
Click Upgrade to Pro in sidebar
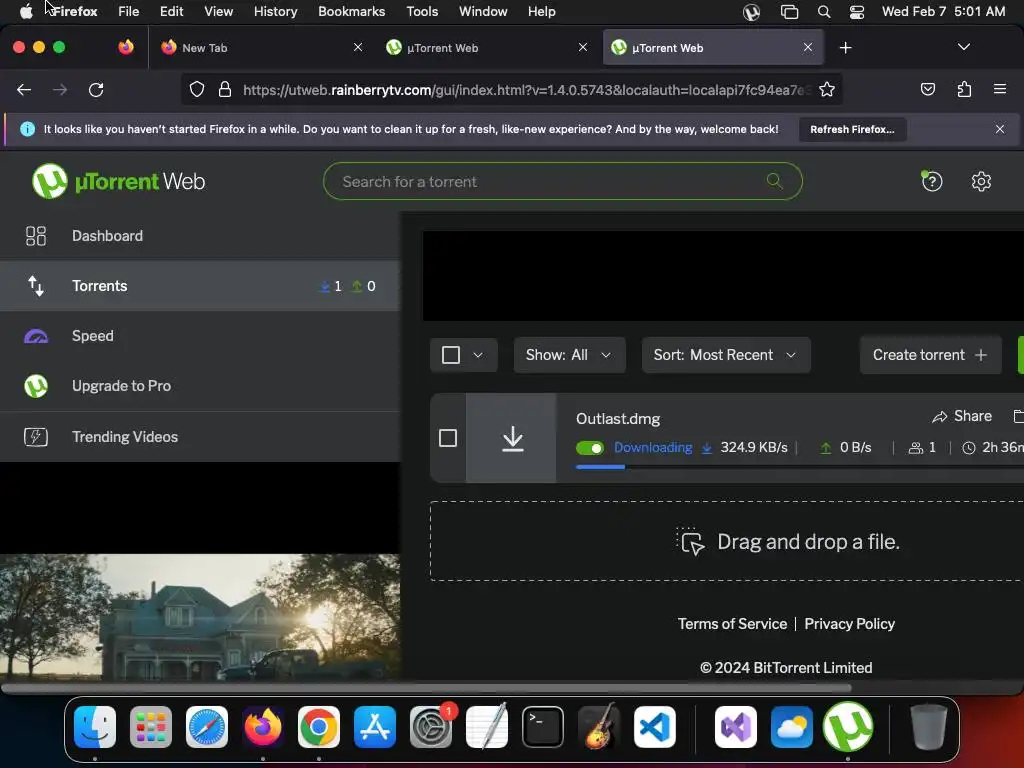point(200,386)
